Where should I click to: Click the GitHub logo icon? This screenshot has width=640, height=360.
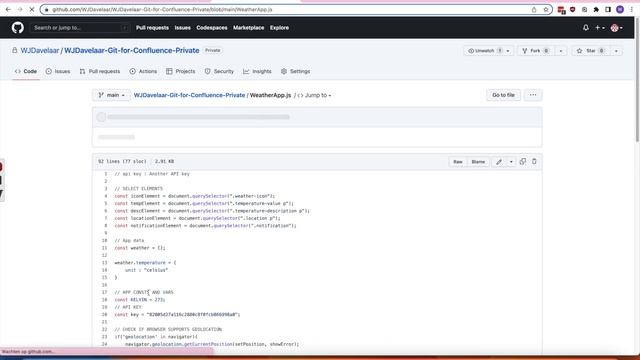(18, 28)
